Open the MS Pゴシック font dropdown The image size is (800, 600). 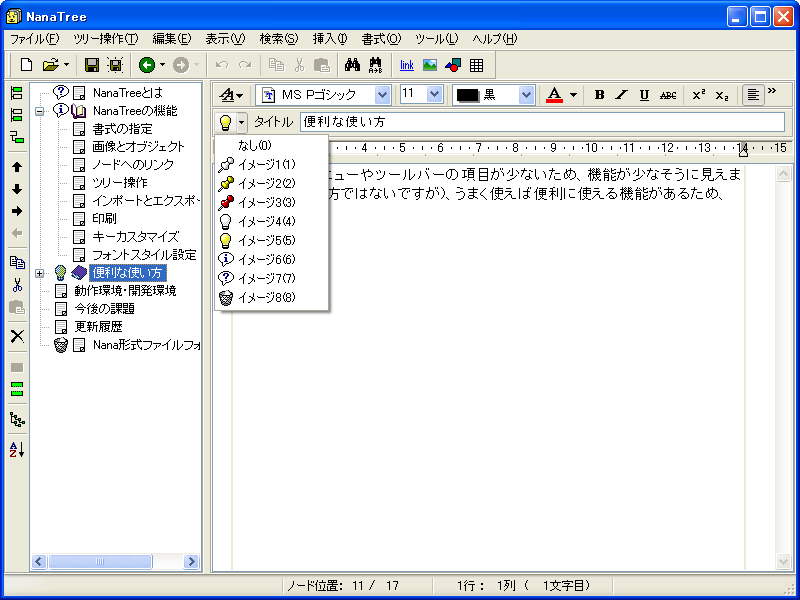382,95
